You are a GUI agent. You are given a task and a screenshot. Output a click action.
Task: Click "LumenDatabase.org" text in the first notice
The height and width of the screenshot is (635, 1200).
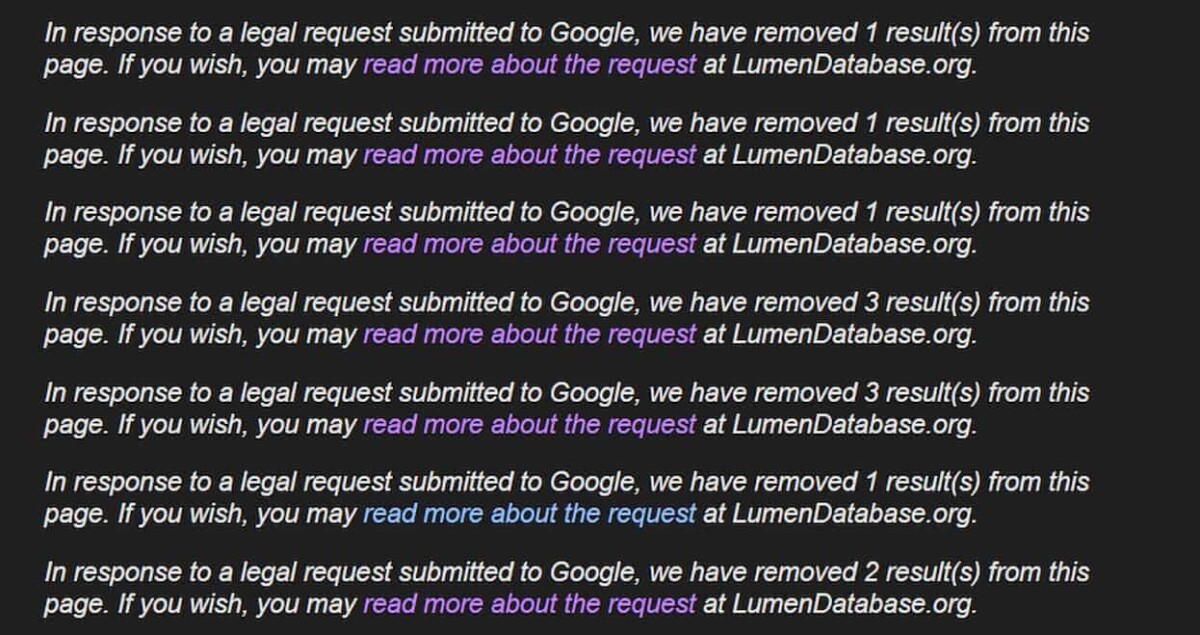click(x=853, y=65)
